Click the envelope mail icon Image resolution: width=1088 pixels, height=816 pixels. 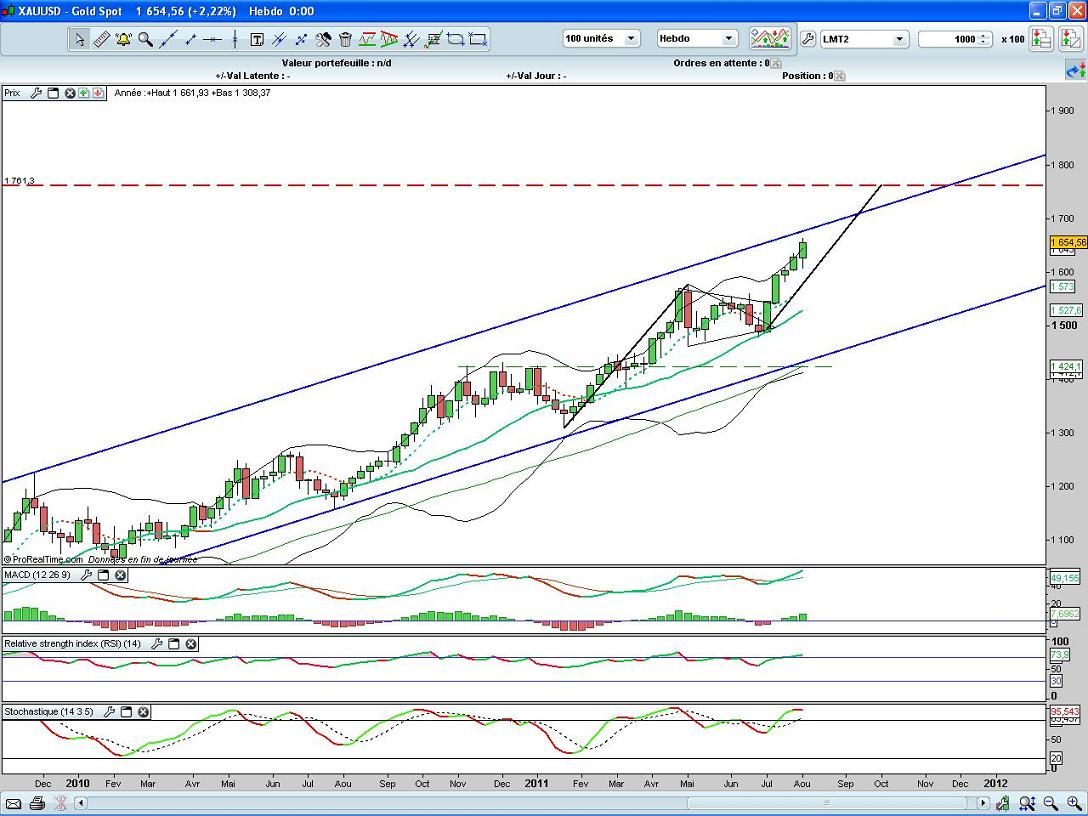[x=14, y=803]
